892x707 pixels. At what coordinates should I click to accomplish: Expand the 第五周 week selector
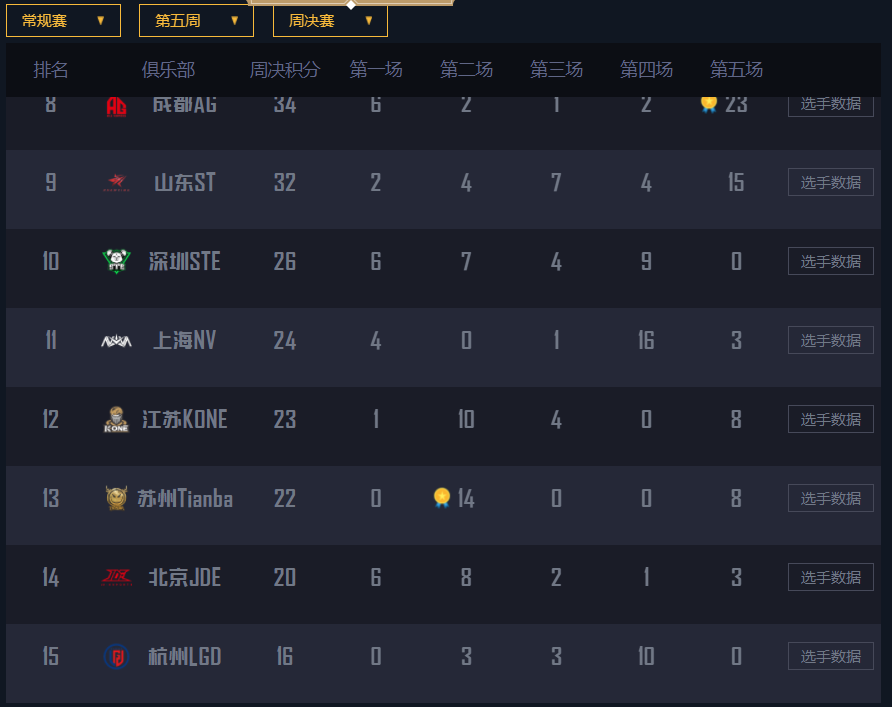[196, 21]
